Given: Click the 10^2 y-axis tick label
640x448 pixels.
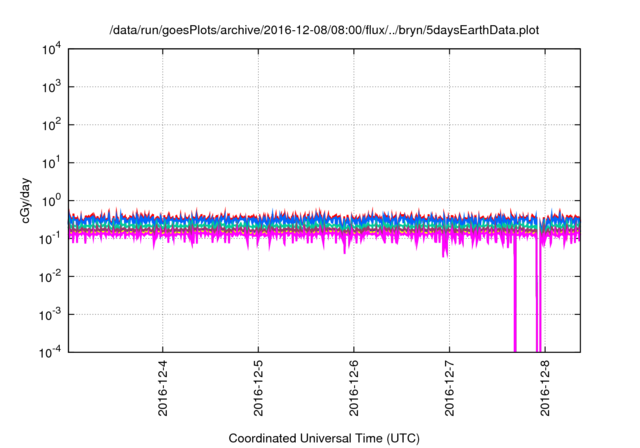Looking at the screenshot, I should (x=51, y=125).
